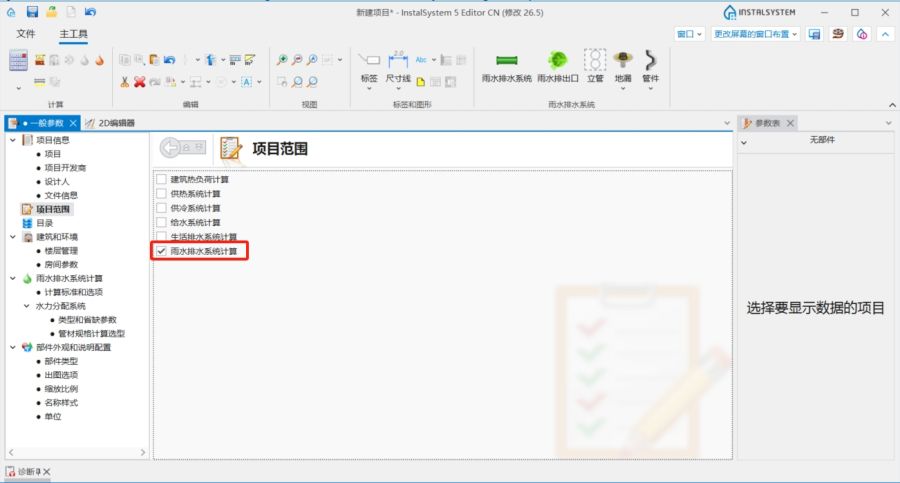
Task: Click the save icon in title bar
Action: point(32,12)
